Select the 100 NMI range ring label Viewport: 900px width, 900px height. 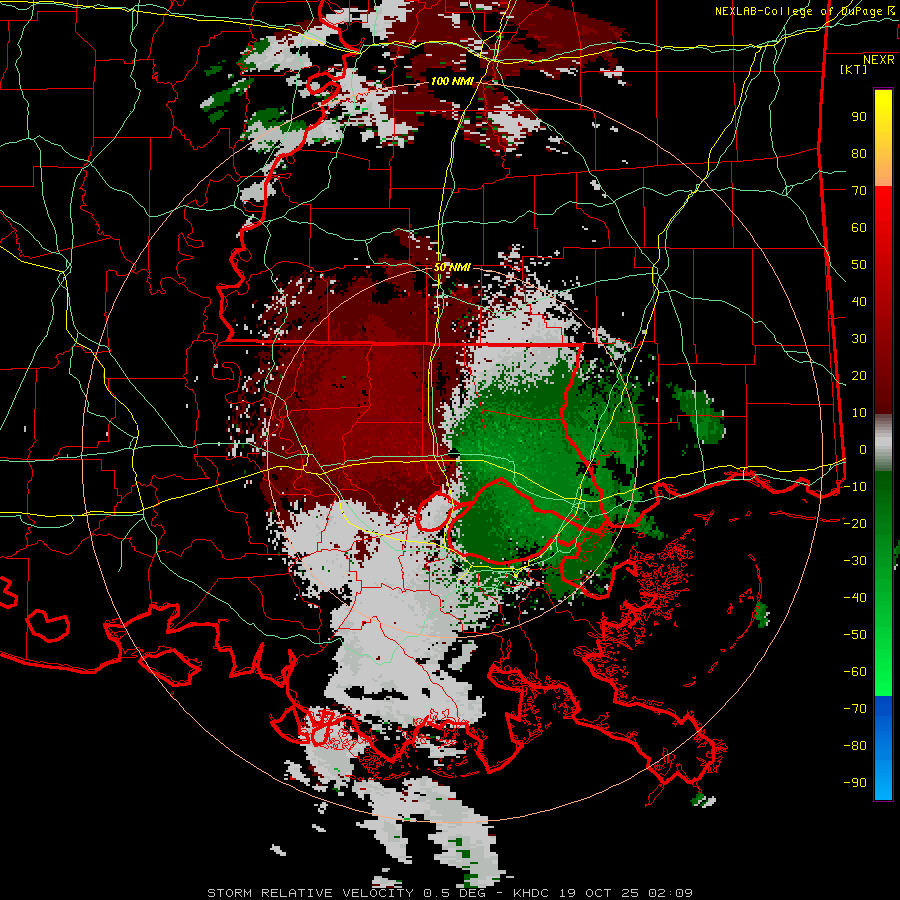click(452, 81)
